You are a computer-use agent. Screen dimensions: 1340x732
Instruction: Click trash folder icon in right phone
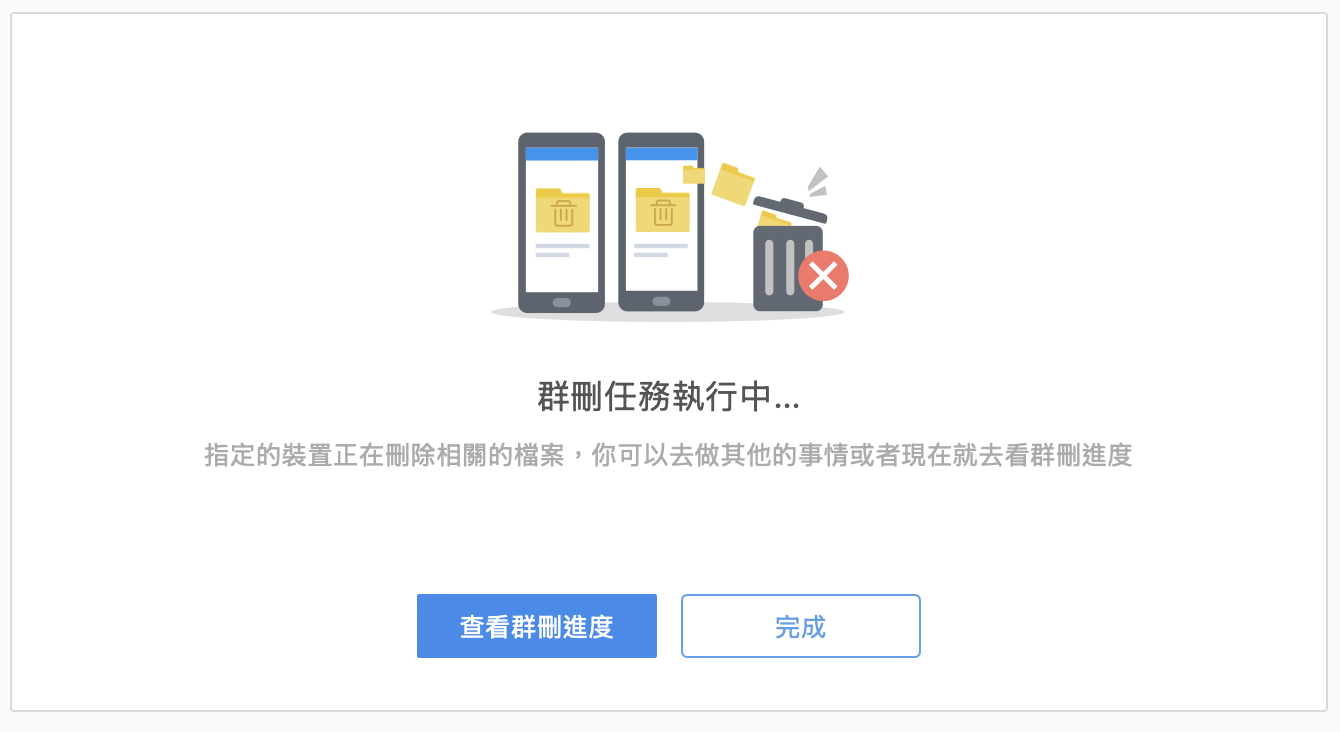pyautogui.click(x=662, y=210)
